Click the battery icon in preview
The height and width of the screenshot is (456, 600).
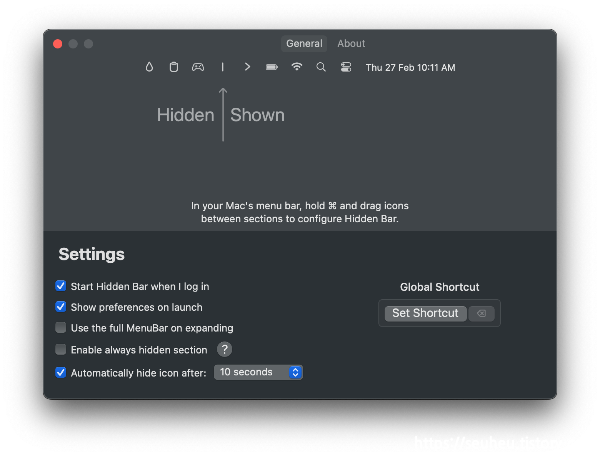pyautogui.click(x=272, y=67)
